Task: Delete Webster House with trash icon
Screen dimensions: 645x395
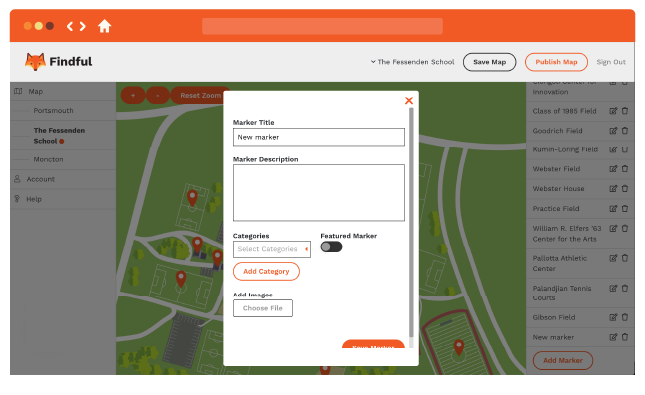Action: tap(625, 188)
